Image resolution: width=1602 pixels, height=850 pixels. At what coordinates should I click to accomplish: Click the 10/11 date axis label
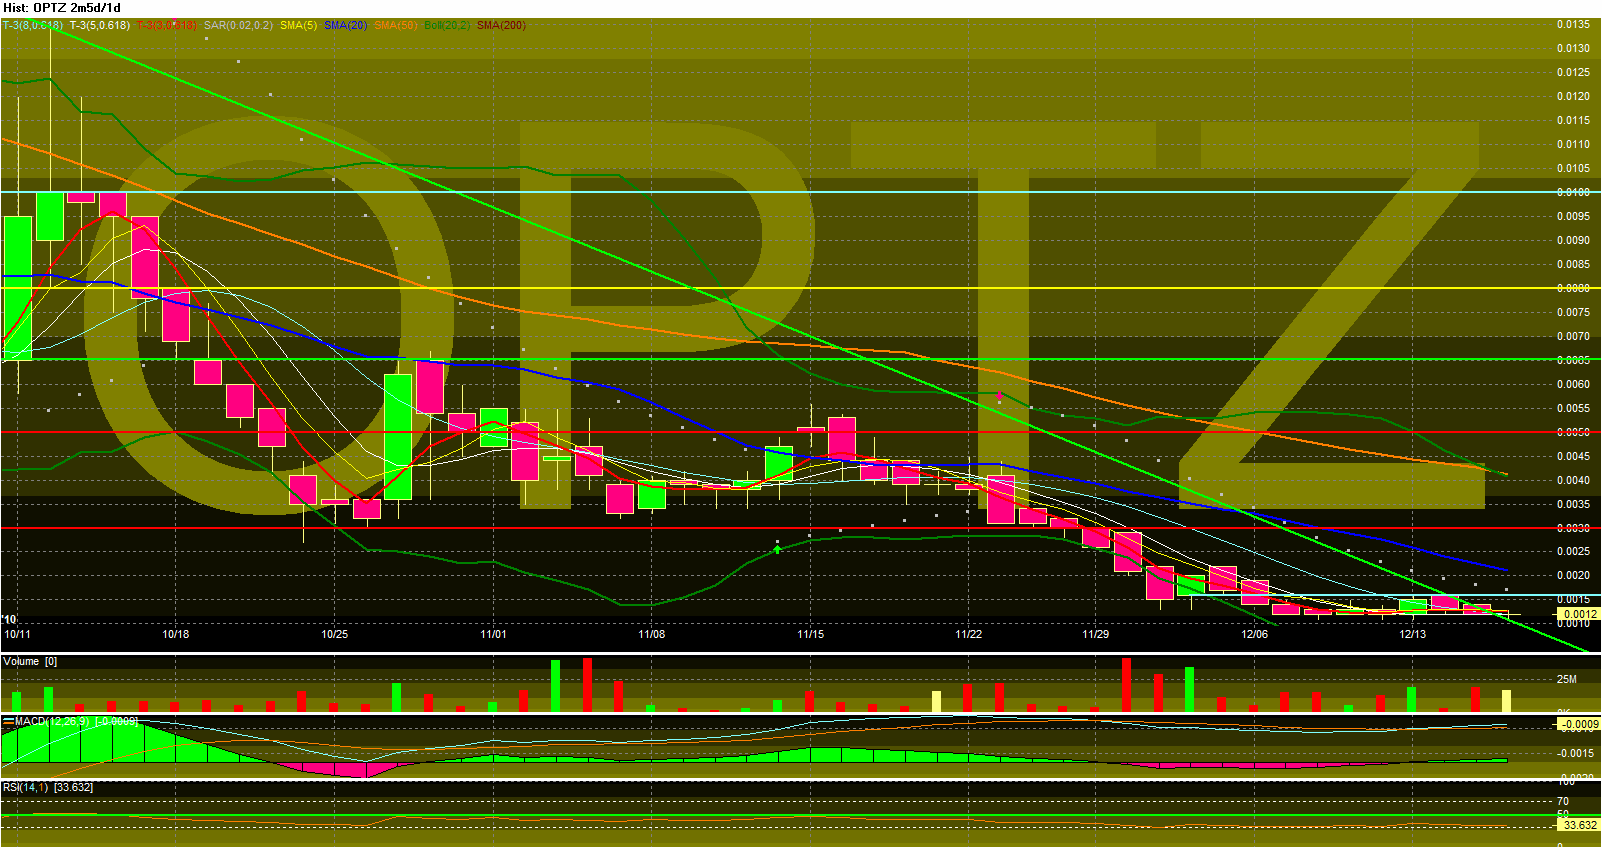pyautogui.click(x=17, y=634)
